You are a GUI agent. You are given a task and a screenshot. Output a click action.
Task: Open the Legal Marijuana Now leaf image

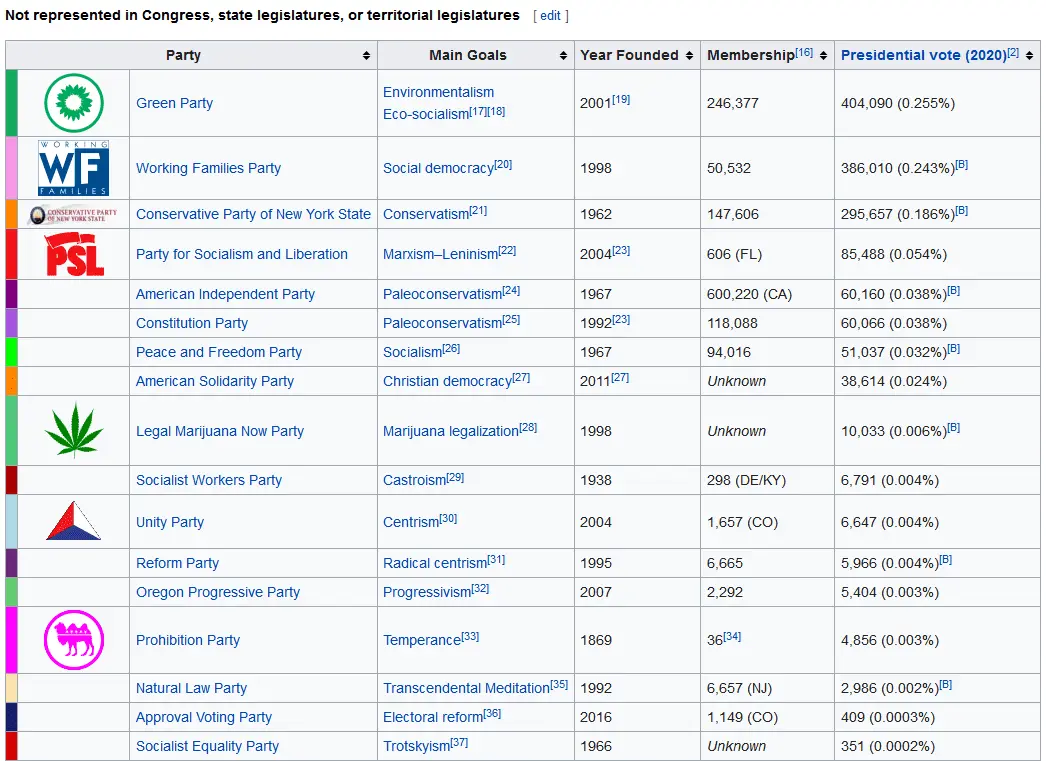tap(73, 431)
